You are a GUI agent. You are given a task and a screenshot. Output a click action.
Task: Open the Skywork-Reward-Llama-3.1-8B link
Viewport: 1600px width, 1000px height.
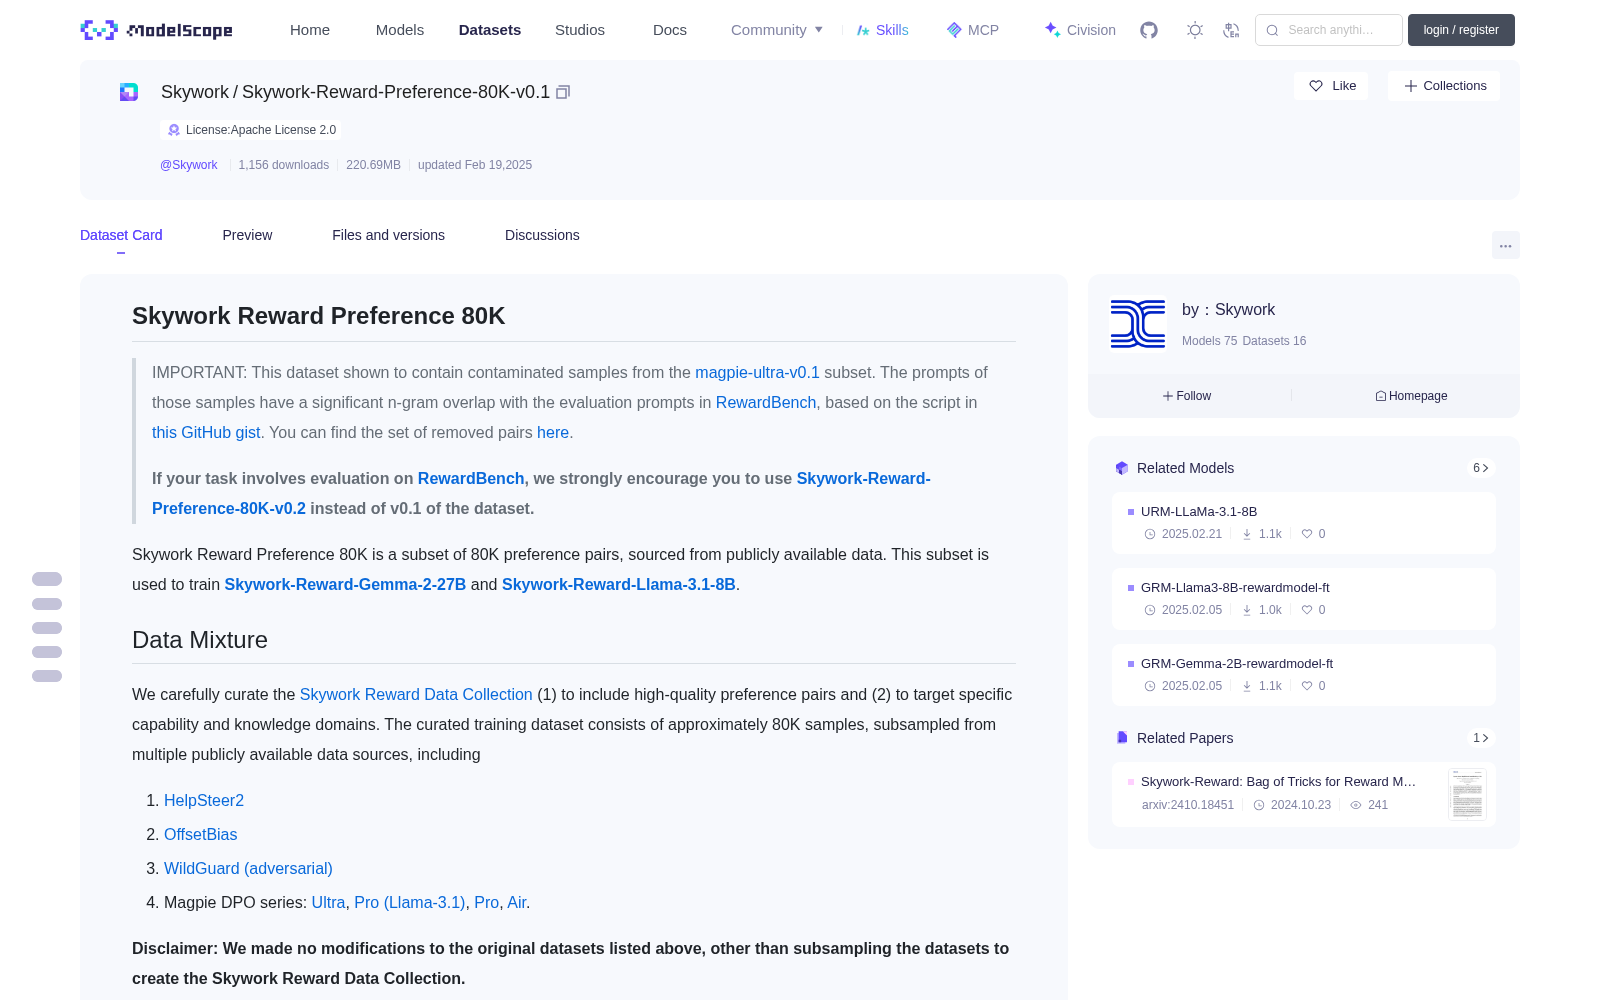619,584
